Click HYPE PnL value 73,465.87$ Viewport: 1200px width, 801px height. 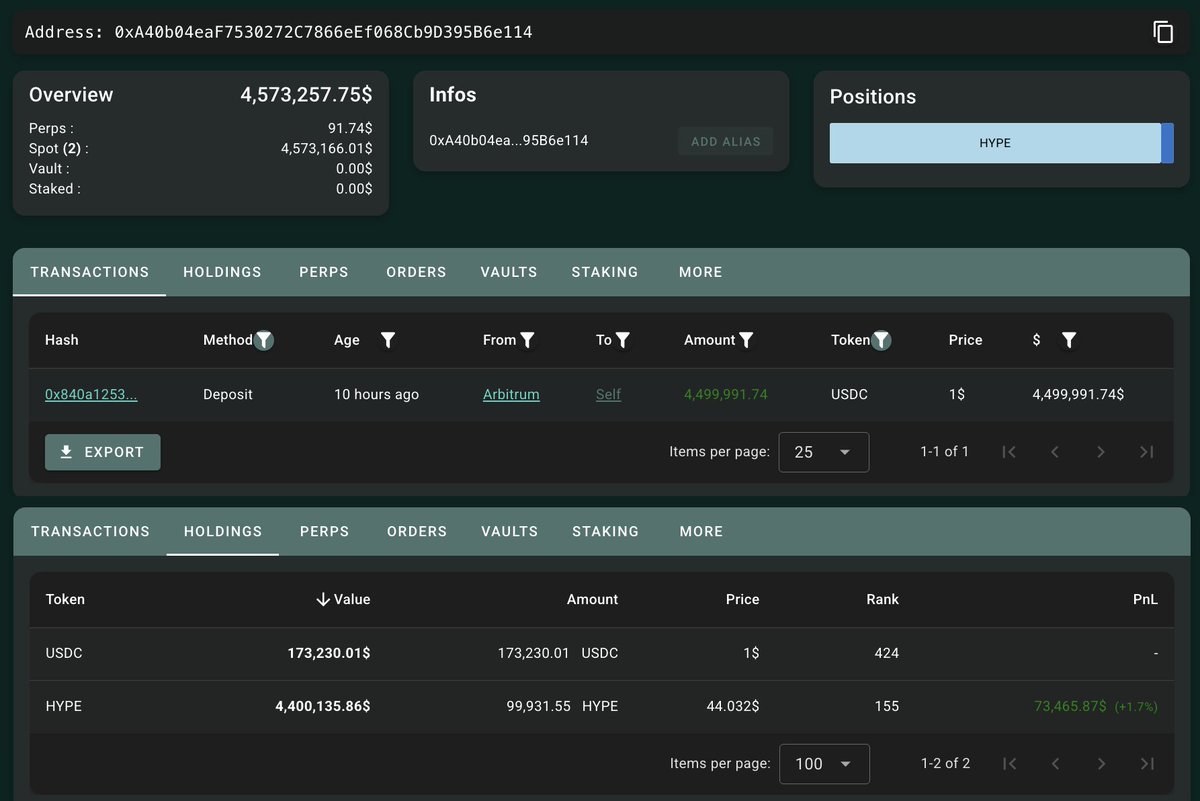1070,707
